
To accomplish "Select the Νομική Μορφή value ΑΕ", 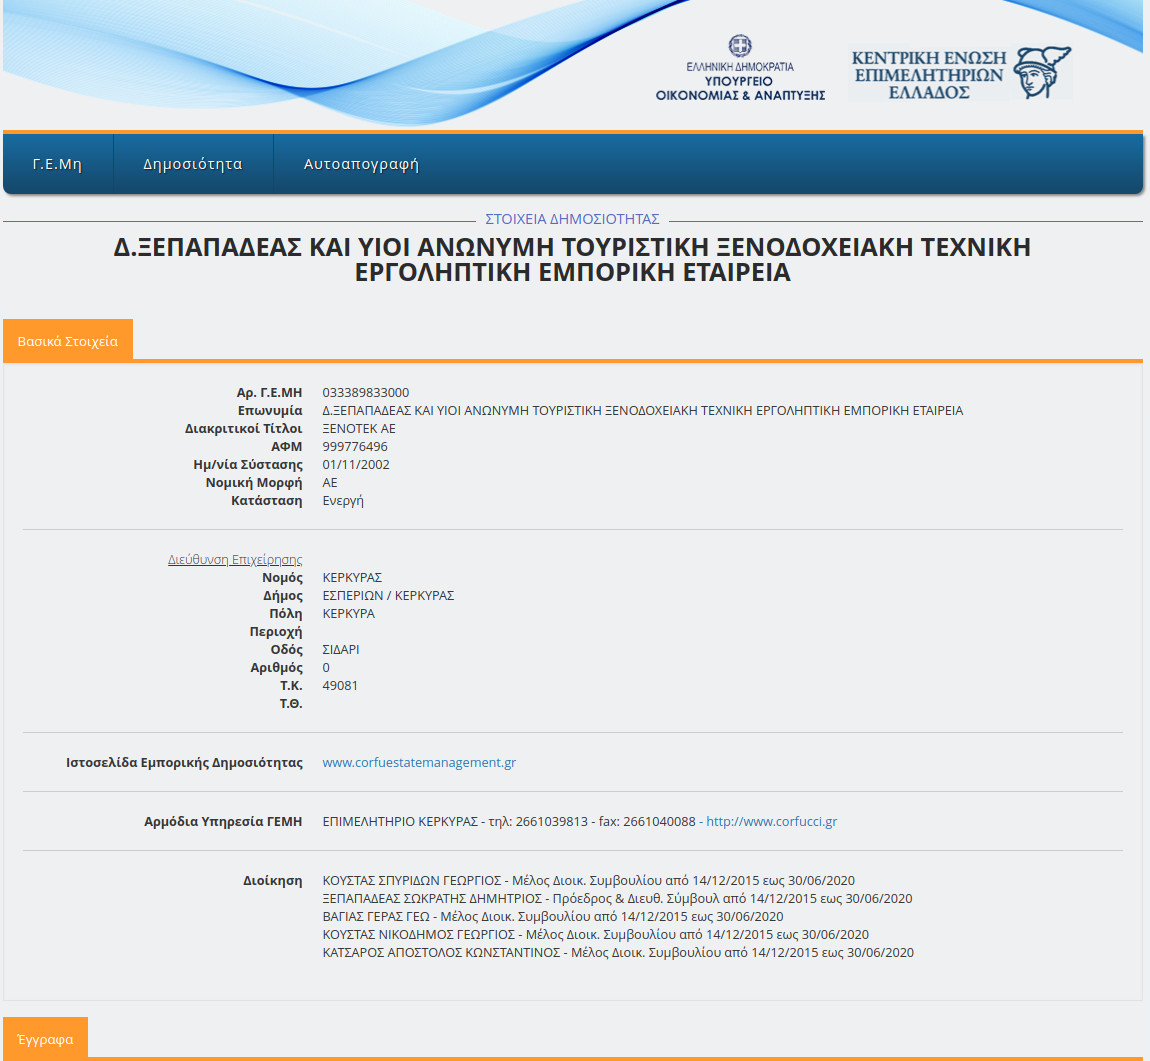I will [x=330, y=482].
